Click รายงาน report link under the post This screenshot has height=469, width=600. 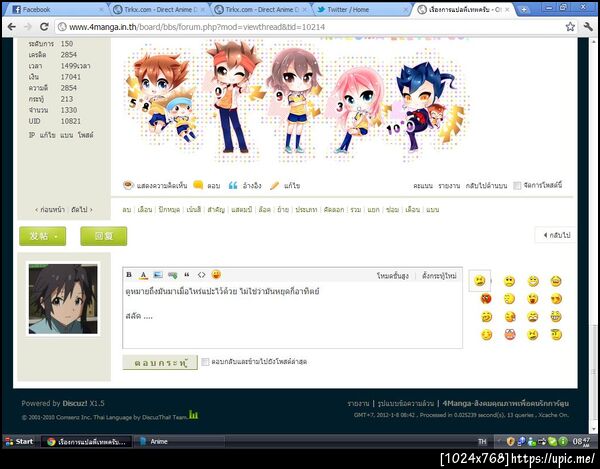tap(449, 186)
